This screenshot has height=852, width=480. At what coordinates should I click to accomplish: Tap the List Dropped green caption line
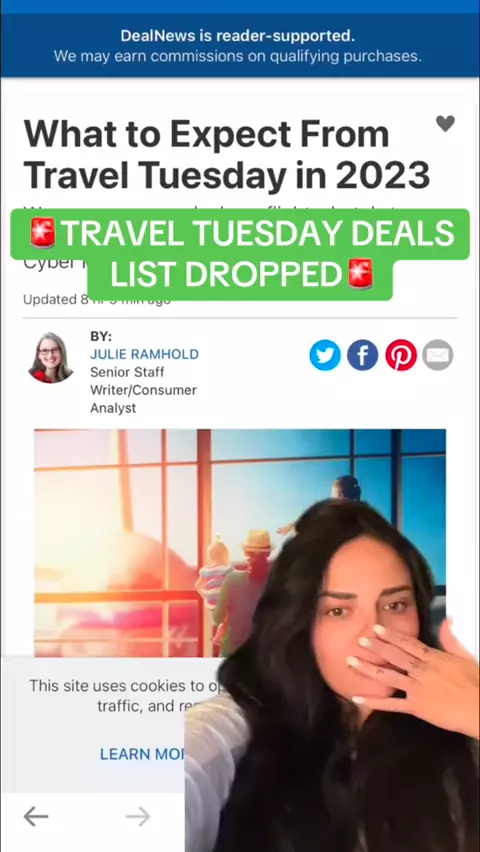tap(240, 275)
